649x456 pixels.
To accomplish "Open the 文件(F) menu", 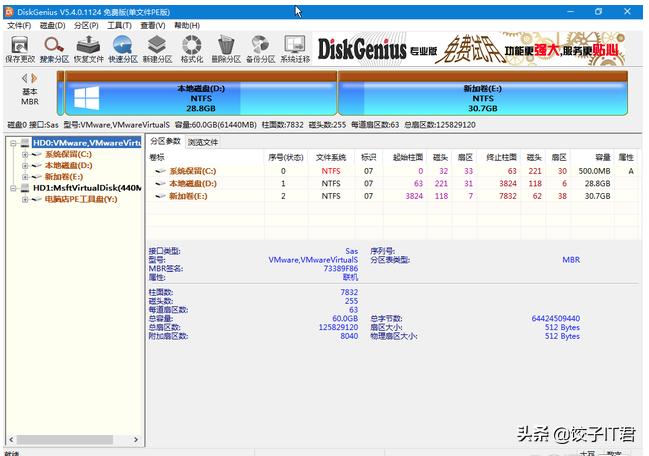I will coord(19,26).
